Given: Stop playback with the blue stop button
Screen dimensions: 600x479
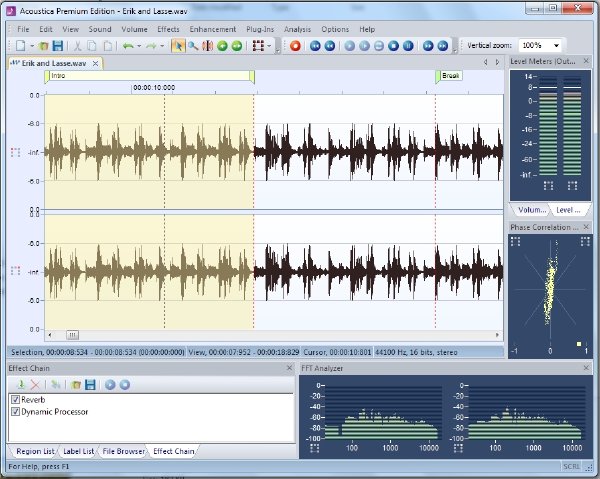Looking at the screenshot, I should tap(393, 46).
